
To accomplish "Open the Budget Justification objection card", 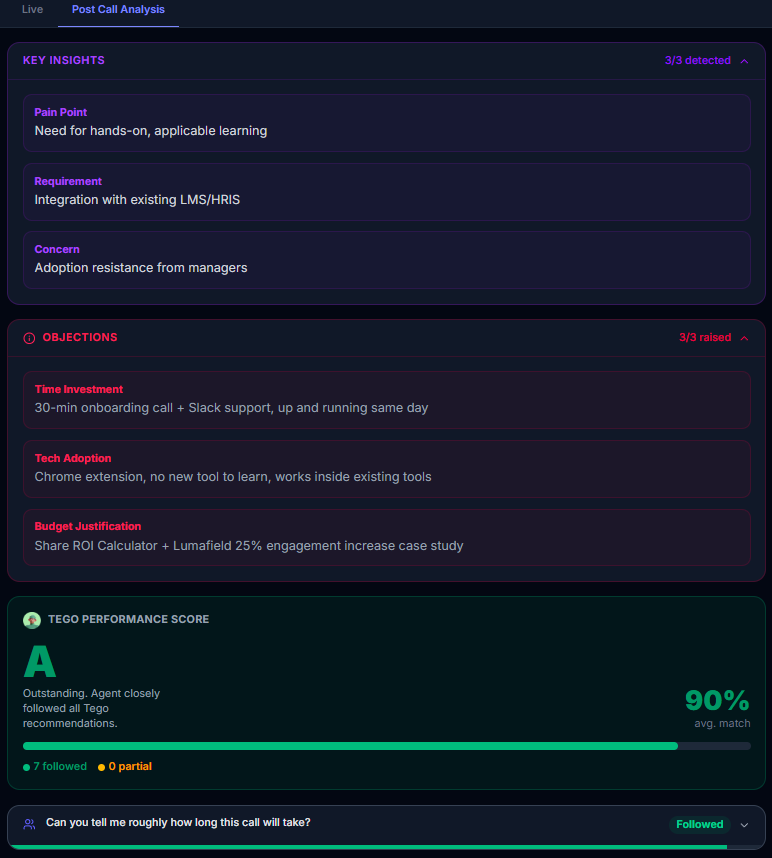I will [x=386, y=536].
